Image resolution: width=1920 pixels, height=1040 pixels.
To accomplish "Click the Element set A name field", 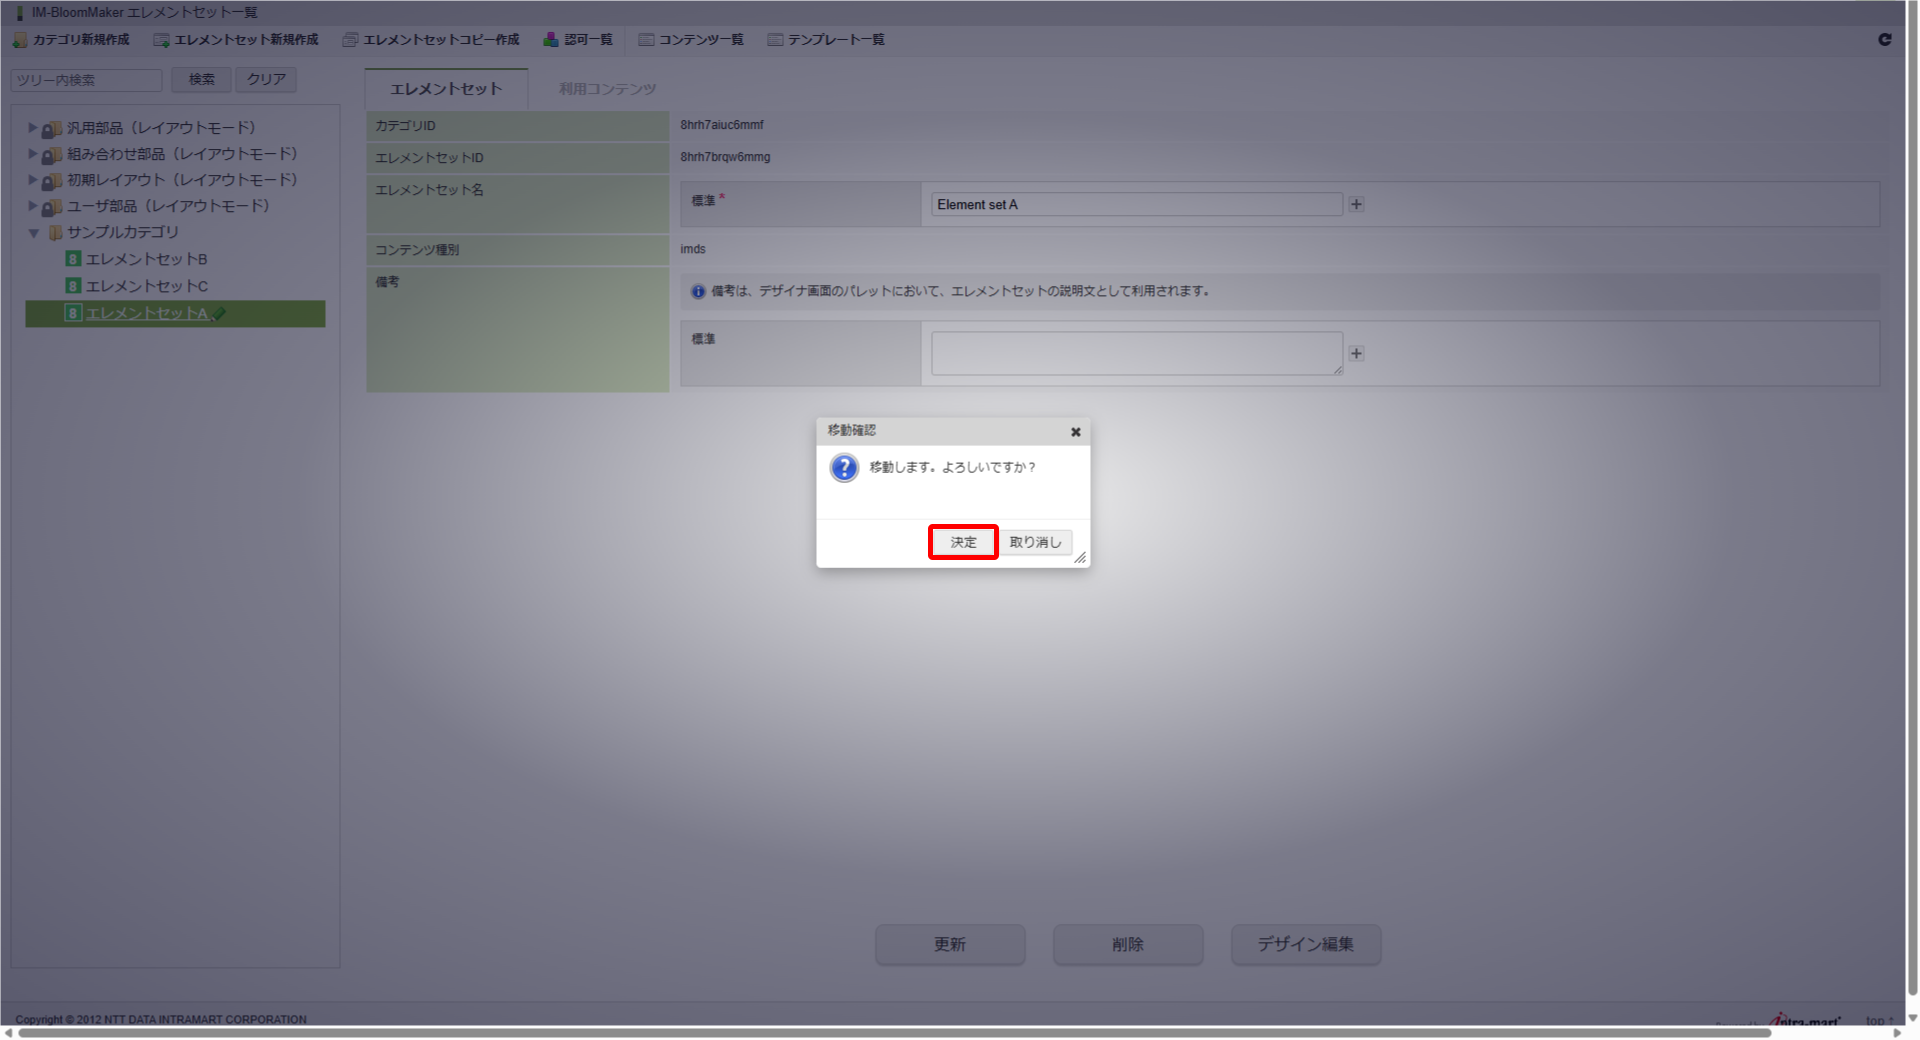I will coord(1137,204).
